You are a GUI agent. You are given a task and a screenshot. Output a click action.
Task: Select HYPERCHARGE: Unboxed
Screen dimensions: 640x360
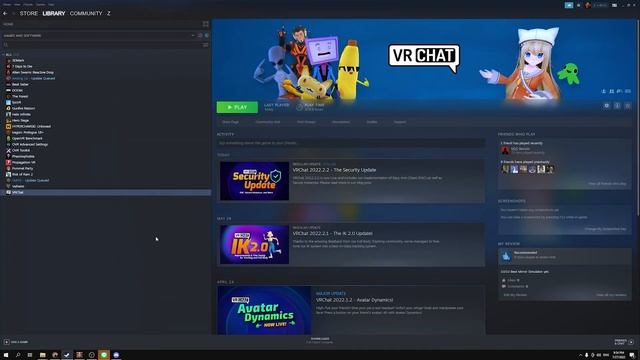31,126
